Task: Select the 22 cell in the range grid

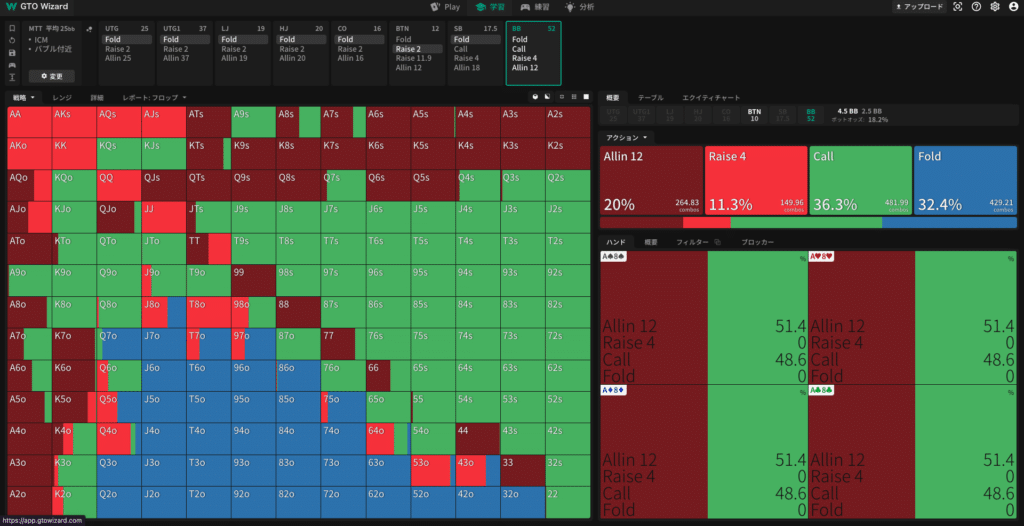Action: click(568, 502)
